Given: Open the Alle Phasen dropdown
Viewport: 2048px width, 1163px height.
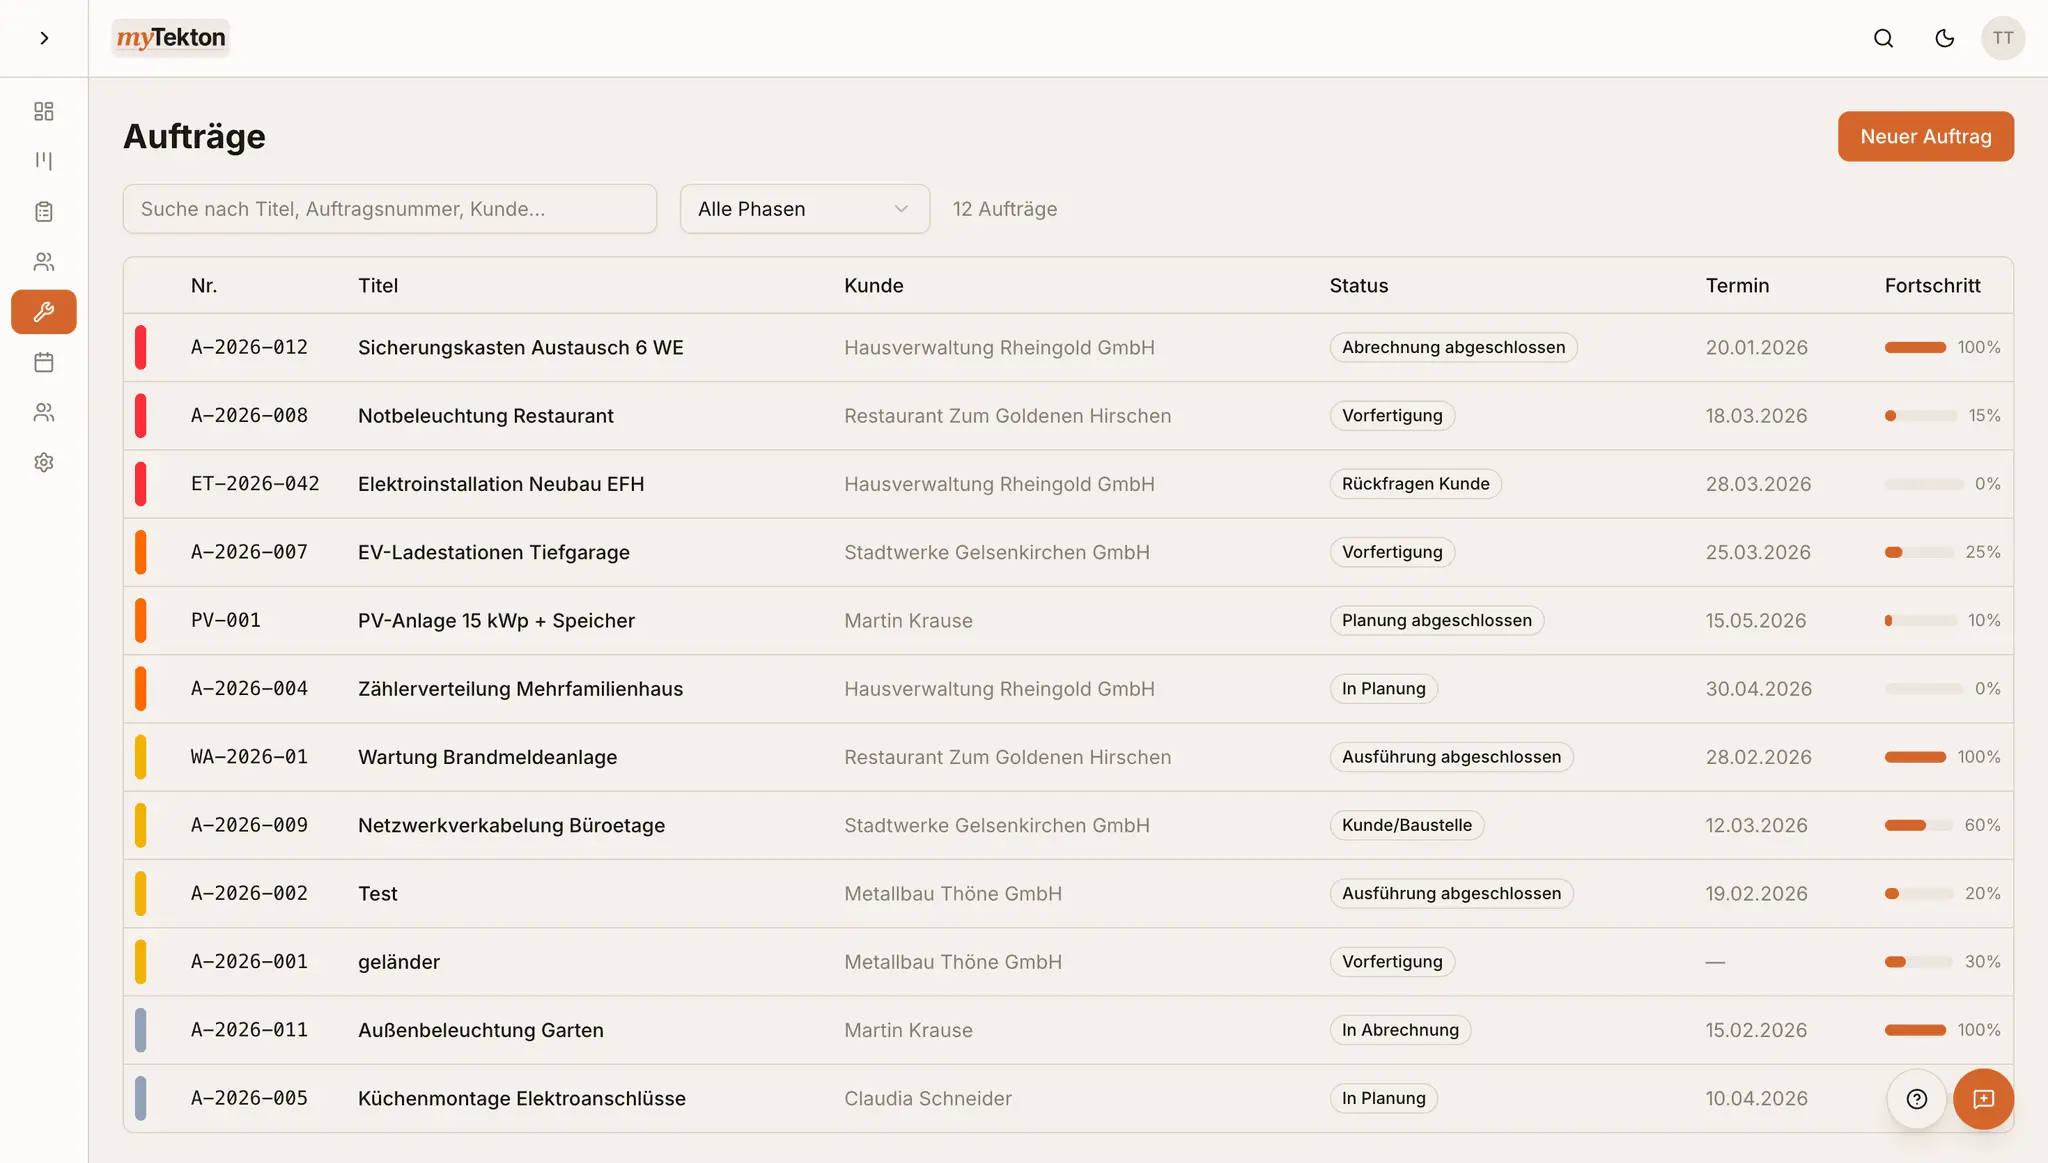Looking at the screenshot, I should pos(805,209).
